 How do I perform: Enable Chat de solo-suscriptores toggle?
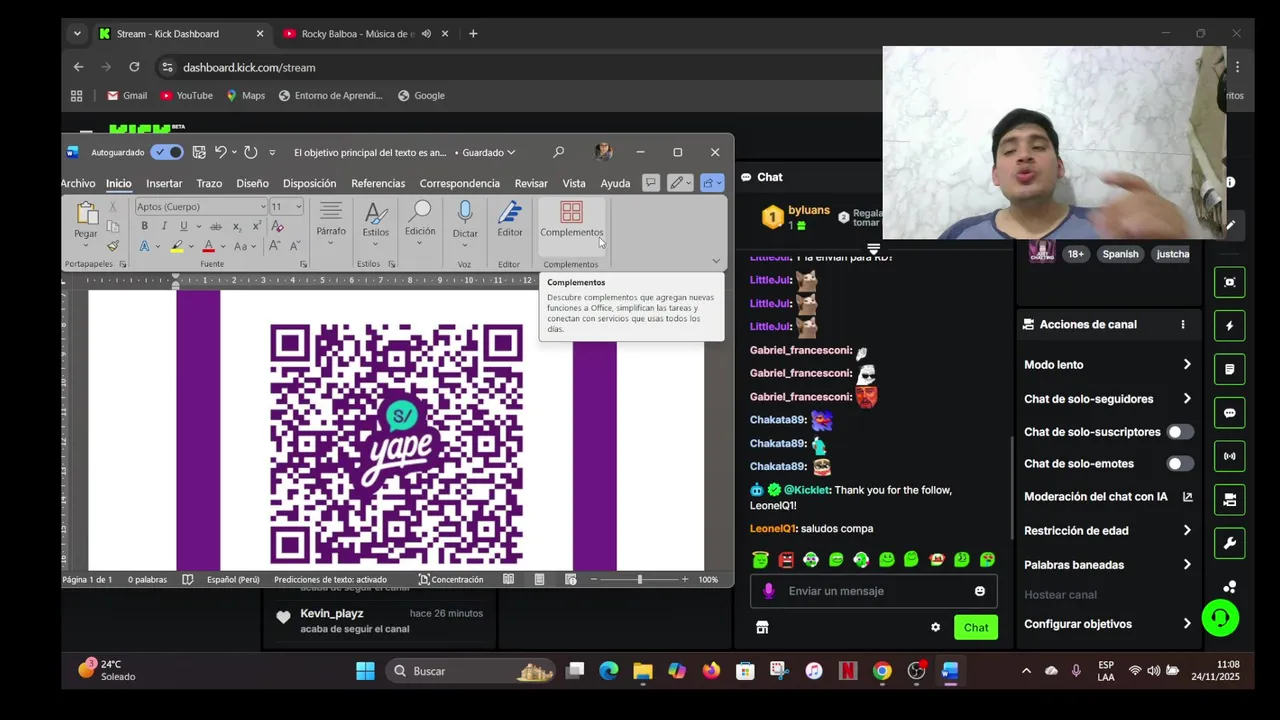pos(1180,432)
